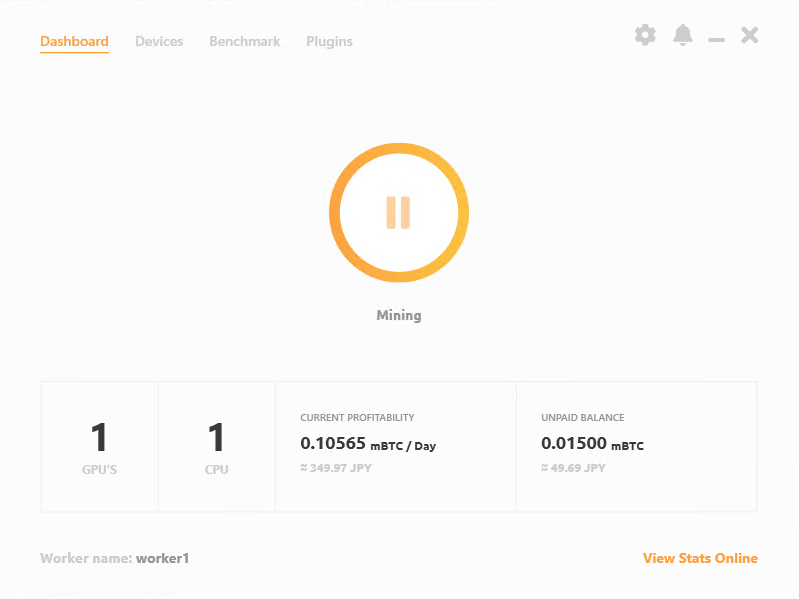This screenshot has width=799, height=599.
Task: Select the 0.01500 mBTC unpaid balance value
Action: click(592, 444)
